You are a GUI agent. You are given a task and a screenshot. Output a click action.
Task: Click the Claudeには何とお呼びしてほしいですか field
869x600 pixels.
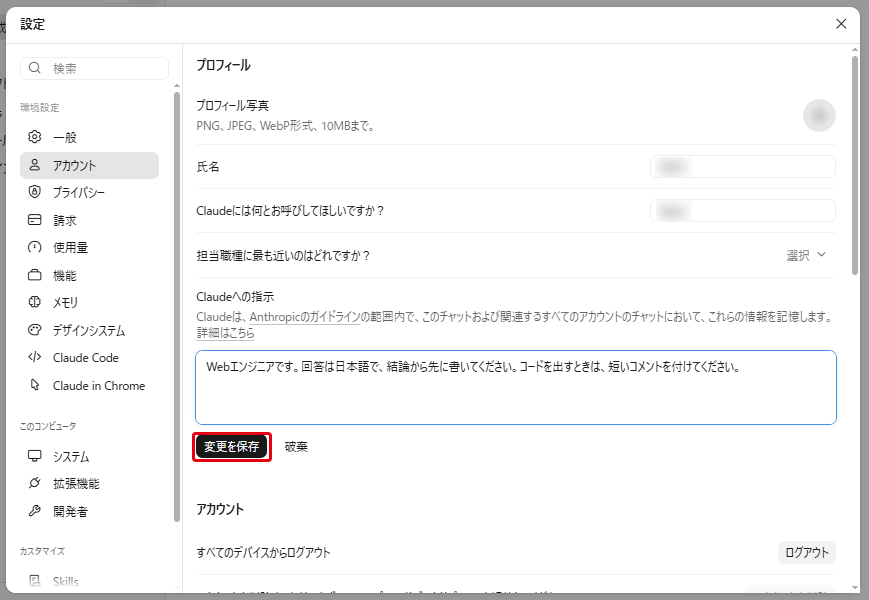coord(743,211)
